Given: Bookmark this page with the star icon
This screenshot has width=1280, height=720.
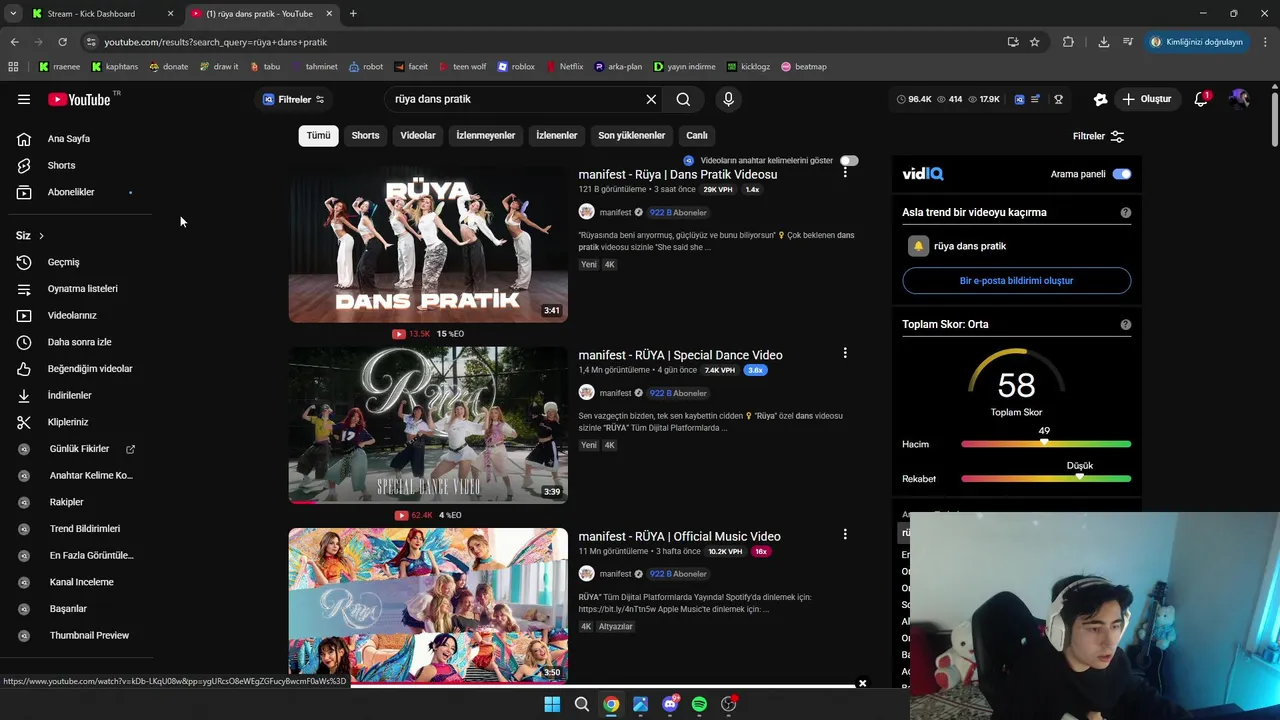Looking at the screenshot, I should (x=1035, y=42).
